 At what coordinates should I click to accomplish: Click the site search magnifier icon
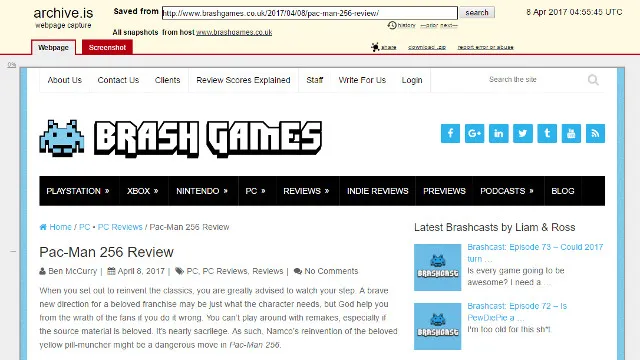point(593,80)
